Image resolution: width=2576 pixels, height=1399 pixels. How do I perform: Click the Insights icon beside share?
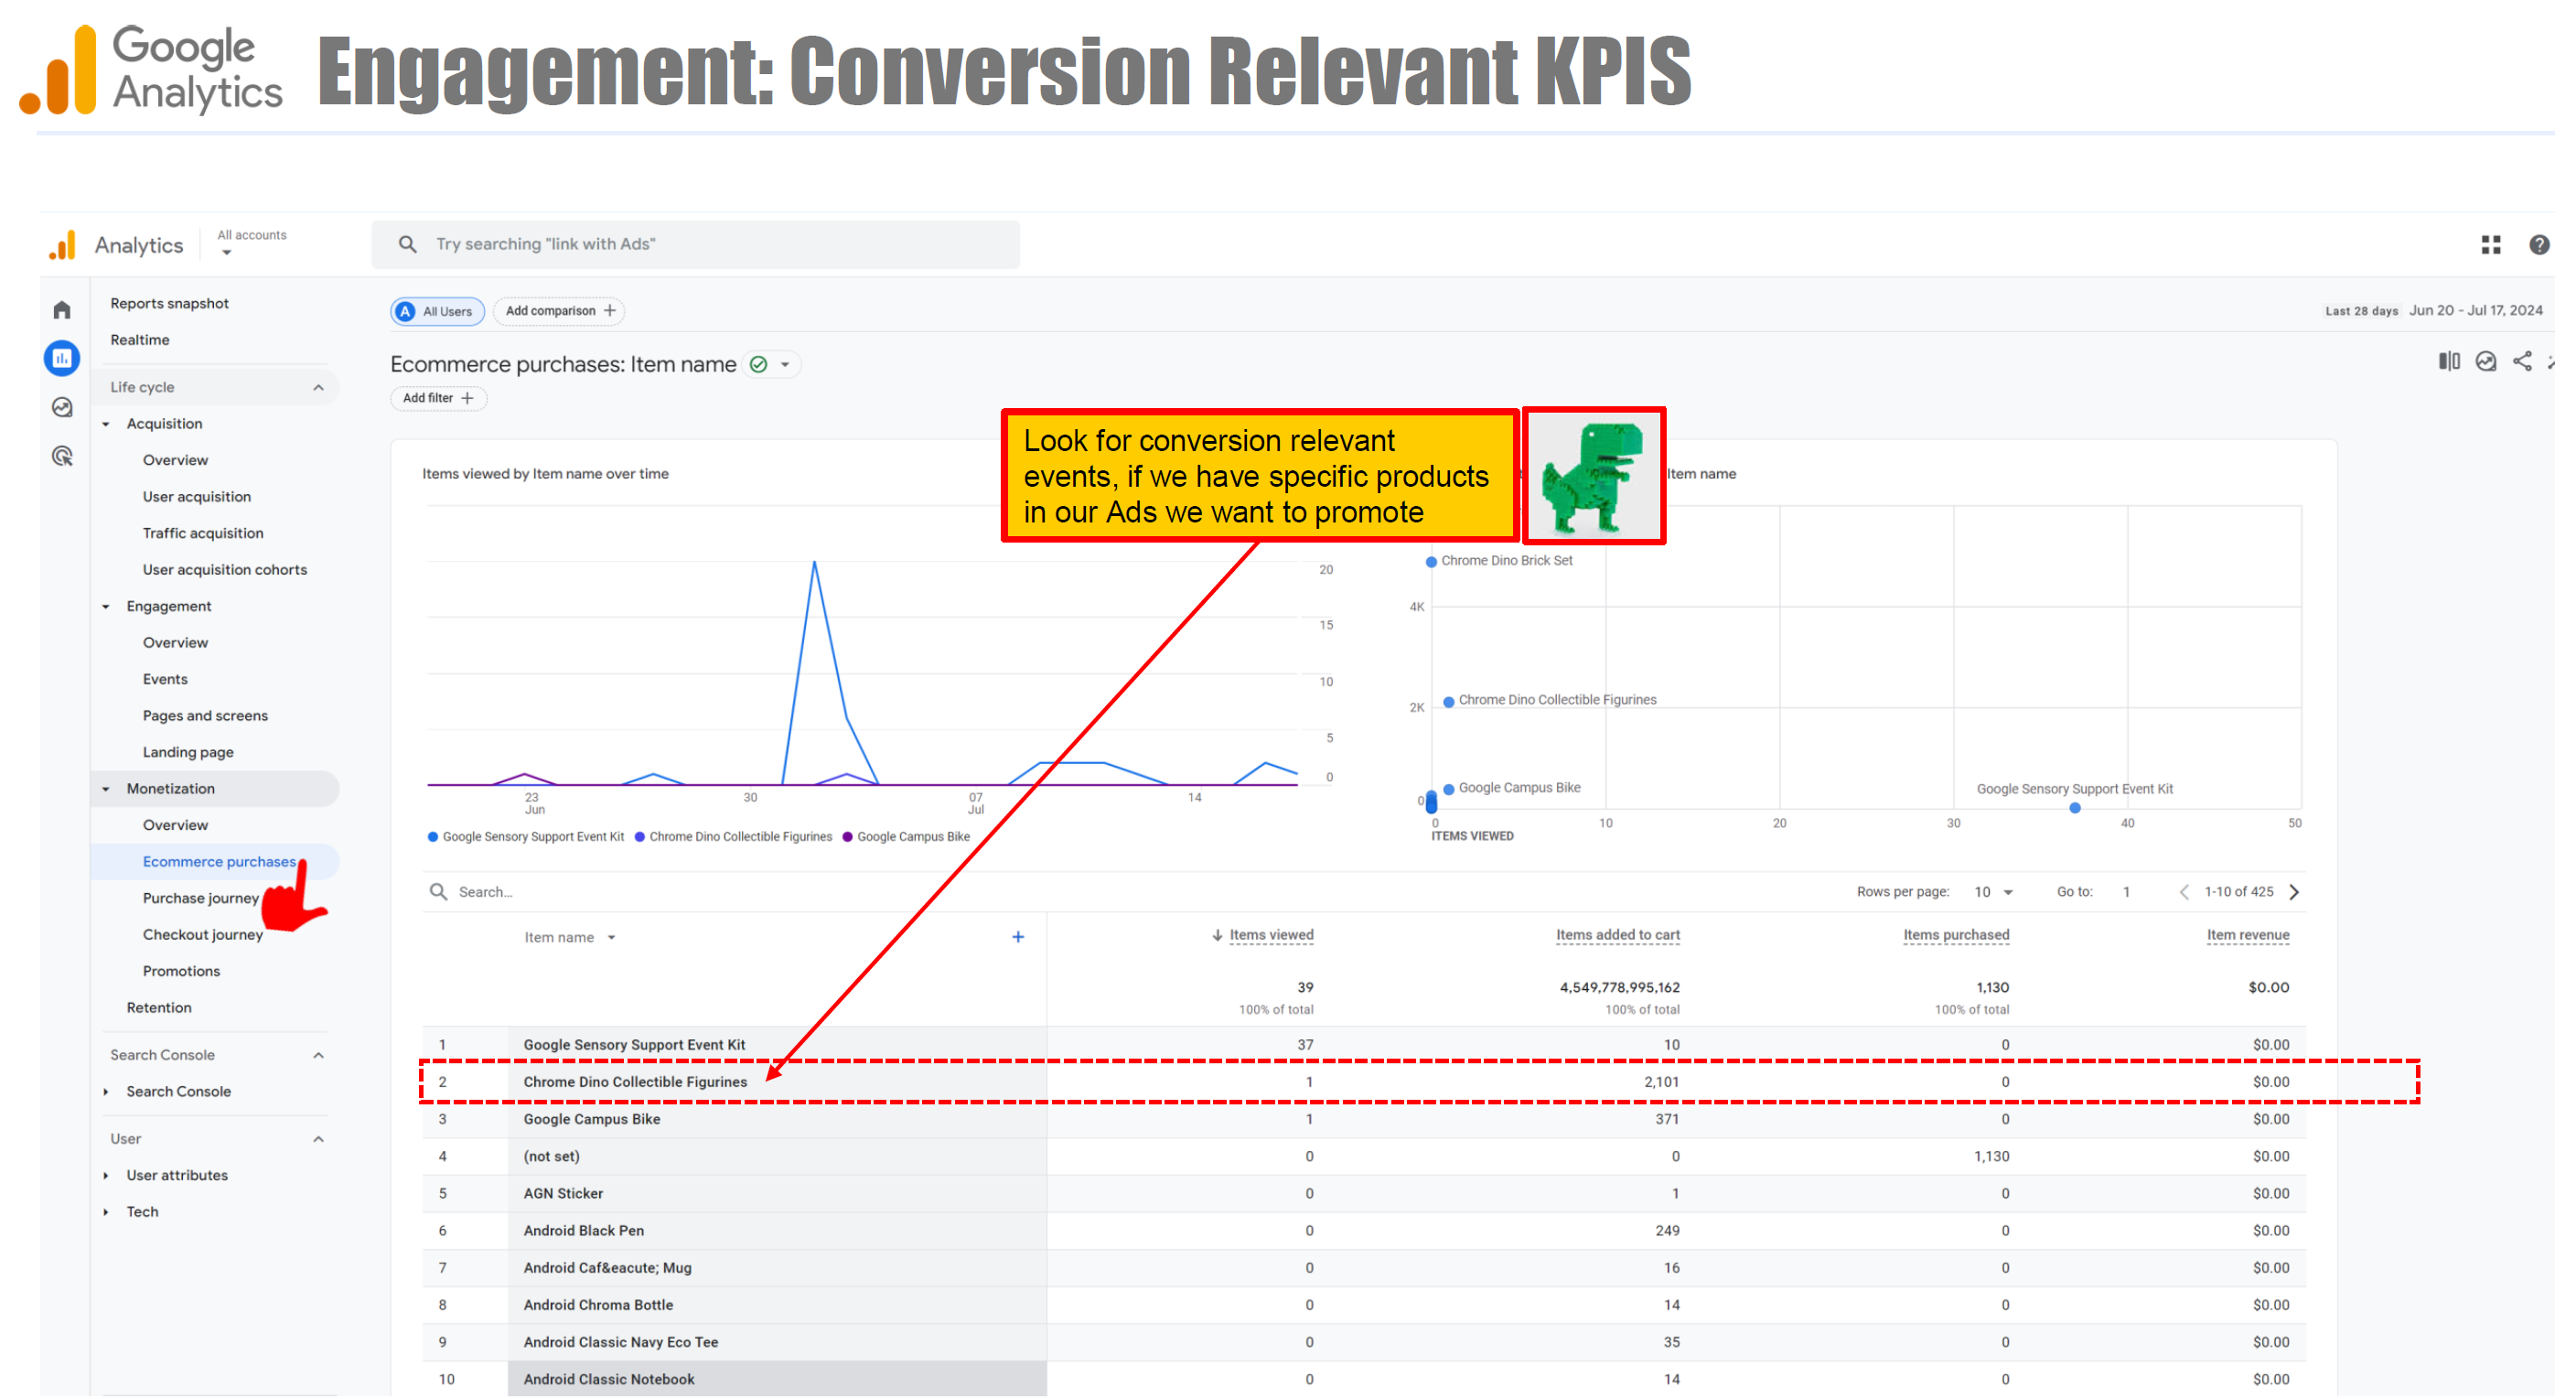2485,362
